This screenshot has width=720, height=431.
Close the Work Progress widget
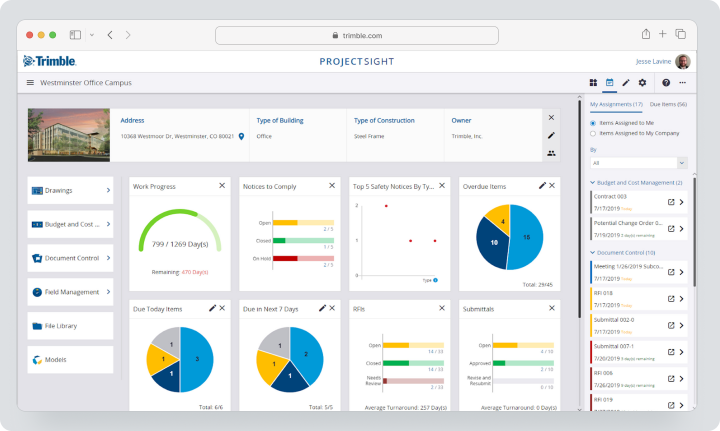222,185
